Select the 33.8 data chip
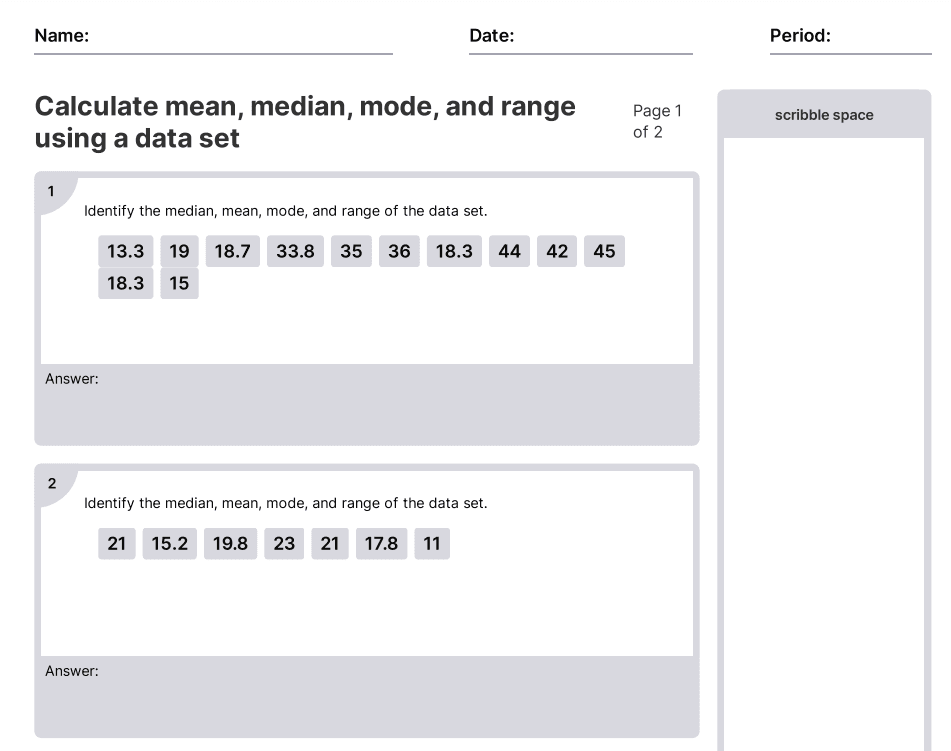951x751 pixels. click(295, 252)
